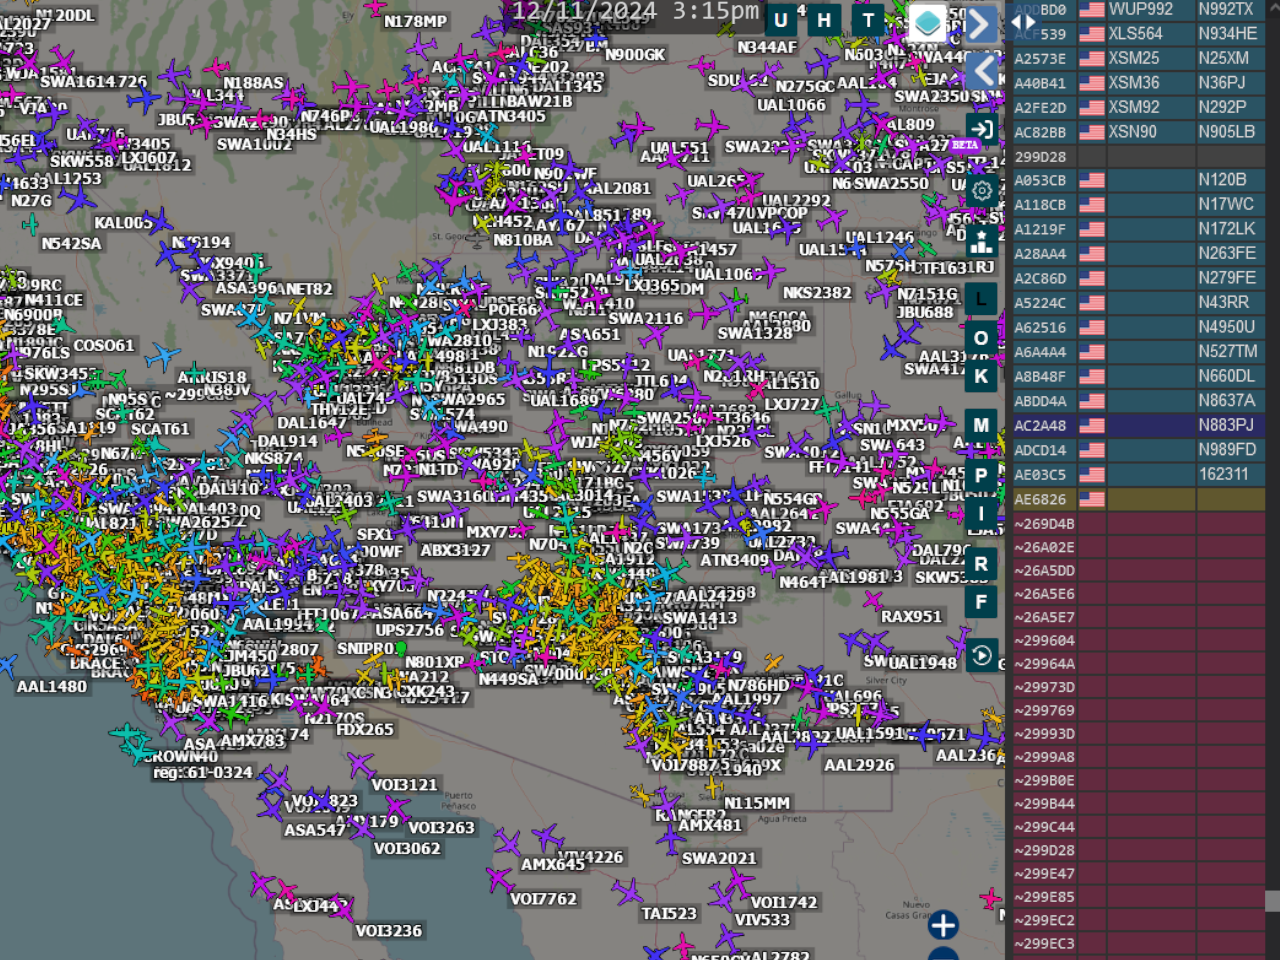Click the KAL005 aircraft label on map

(123, 223)
